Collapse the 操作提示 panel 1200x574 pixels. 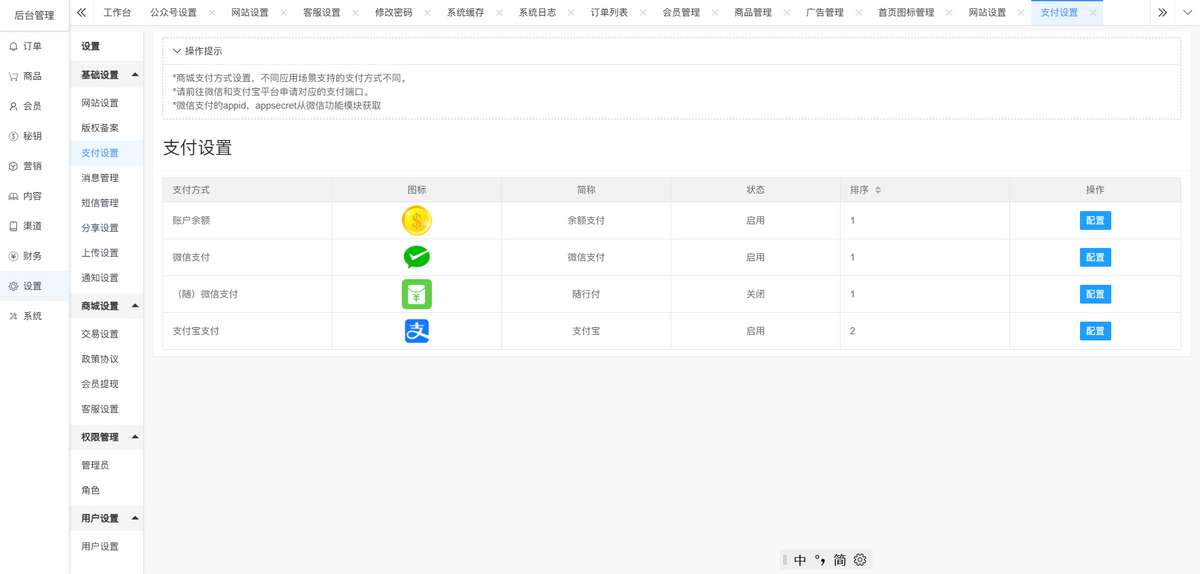(x=177, y=51)
